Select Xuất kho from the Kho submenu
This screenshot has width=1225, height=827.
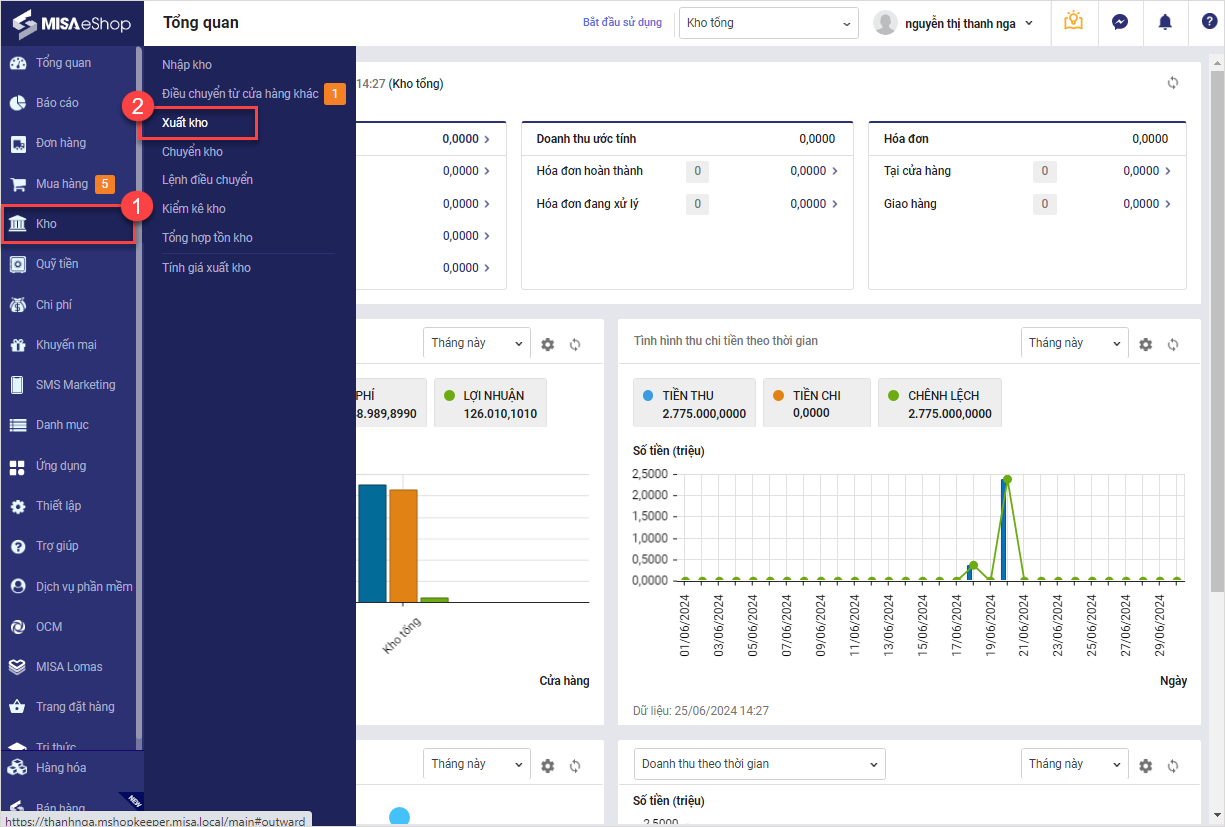tap(185, 123)
